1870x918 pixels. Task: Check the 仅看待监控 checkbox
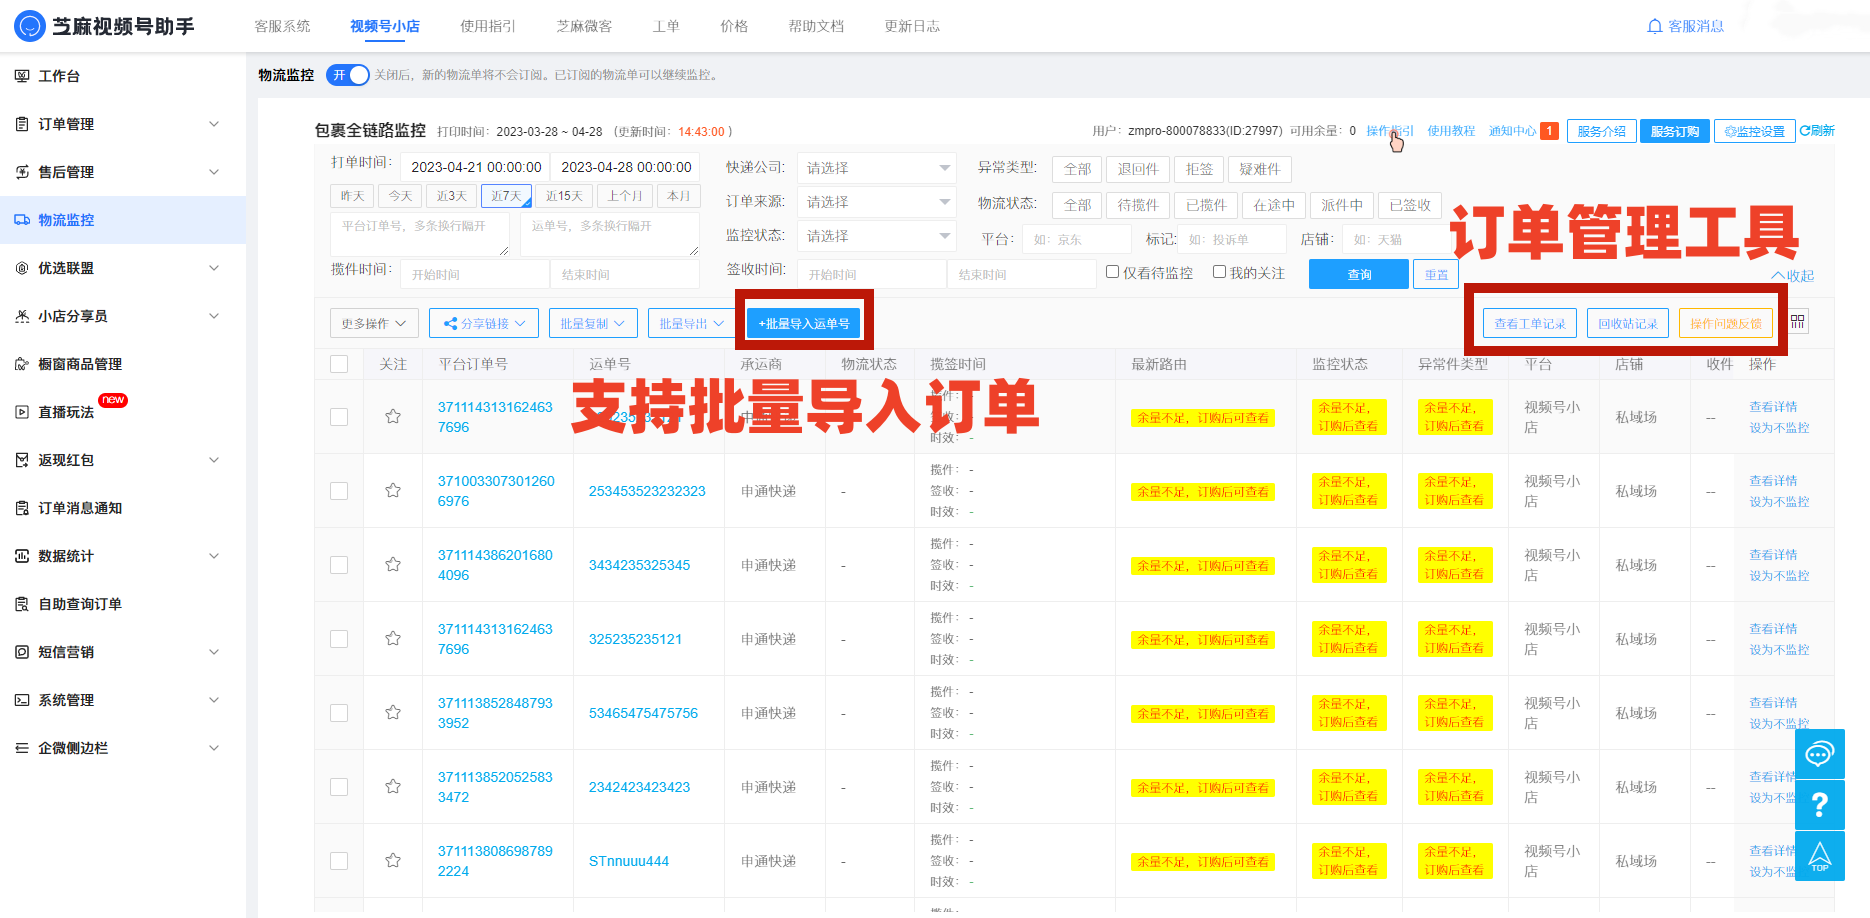point(1112,272)
